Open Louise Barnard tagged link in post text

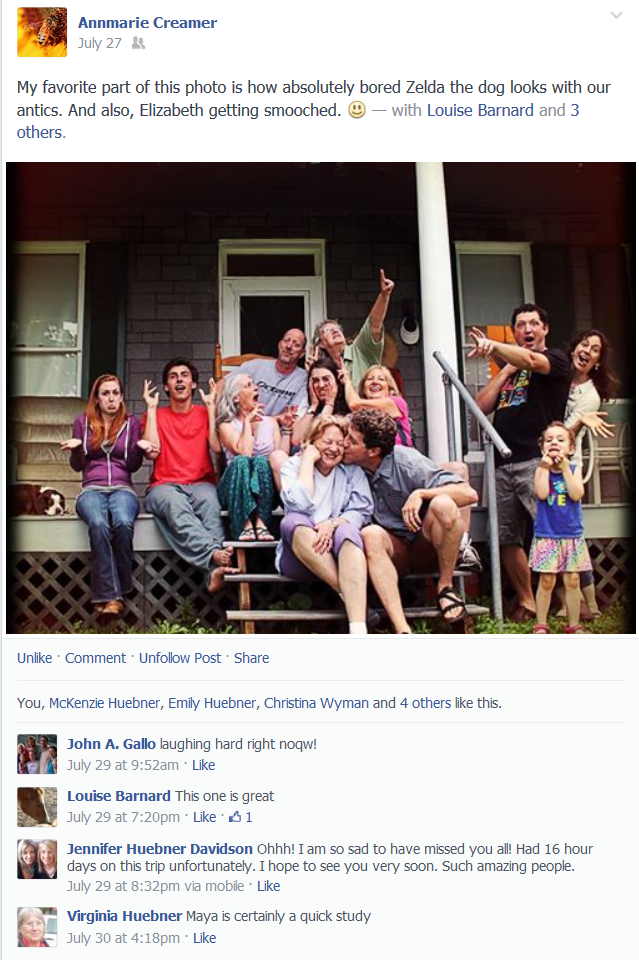(480, 110)
